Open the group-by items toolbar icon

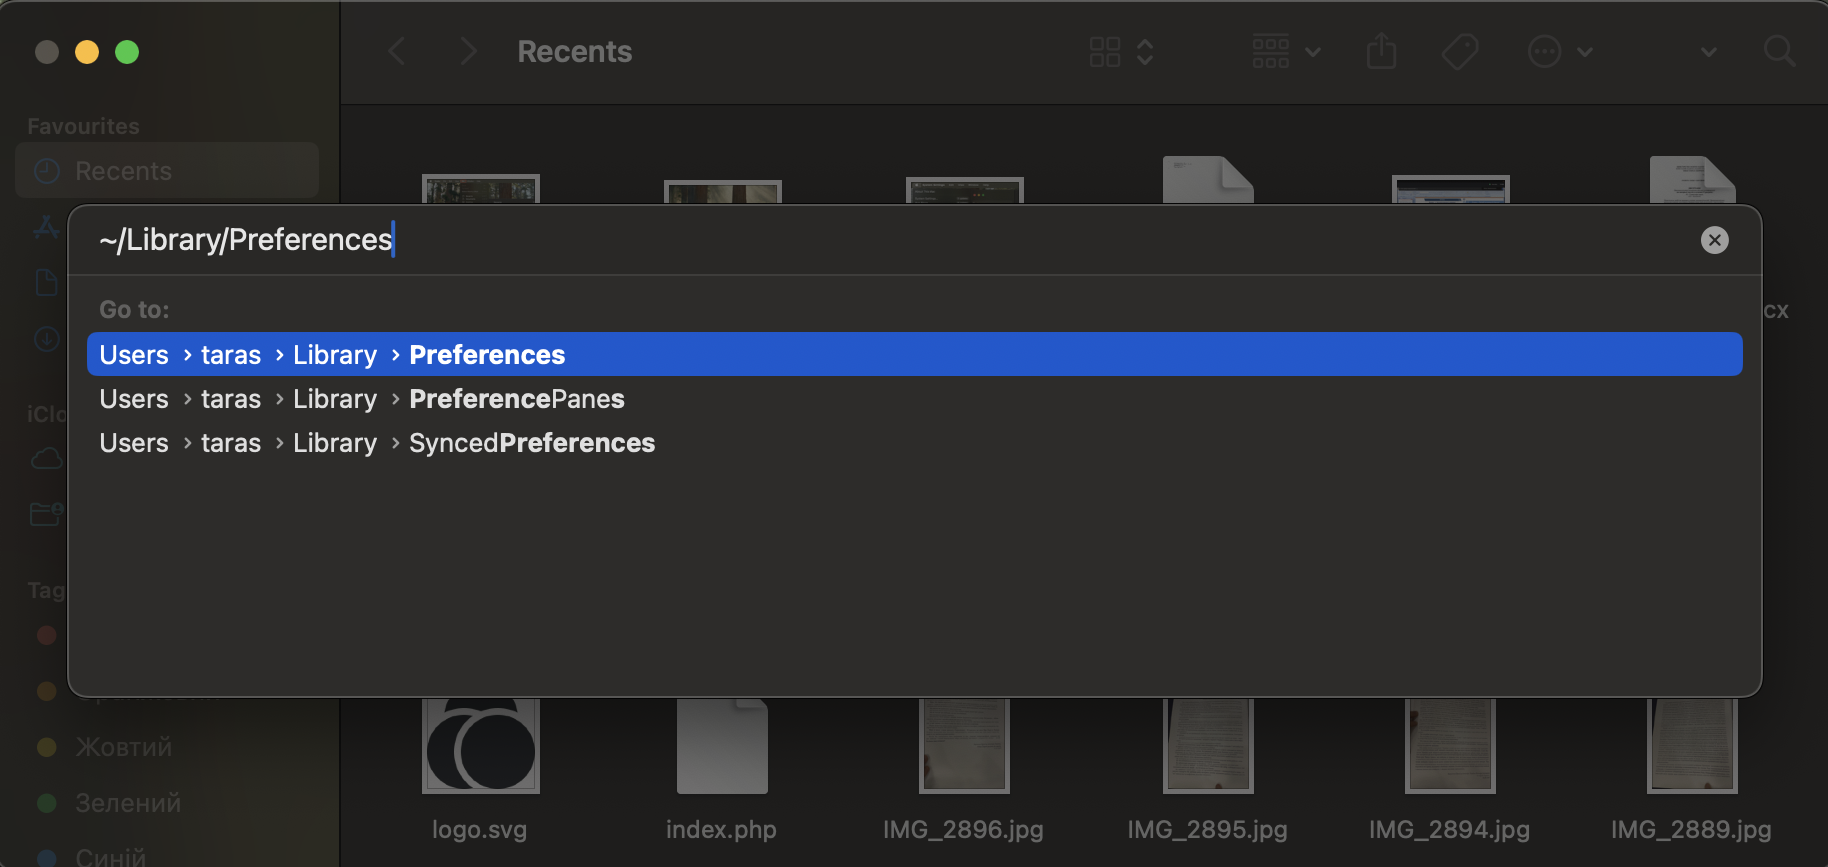coord(1270,51)
